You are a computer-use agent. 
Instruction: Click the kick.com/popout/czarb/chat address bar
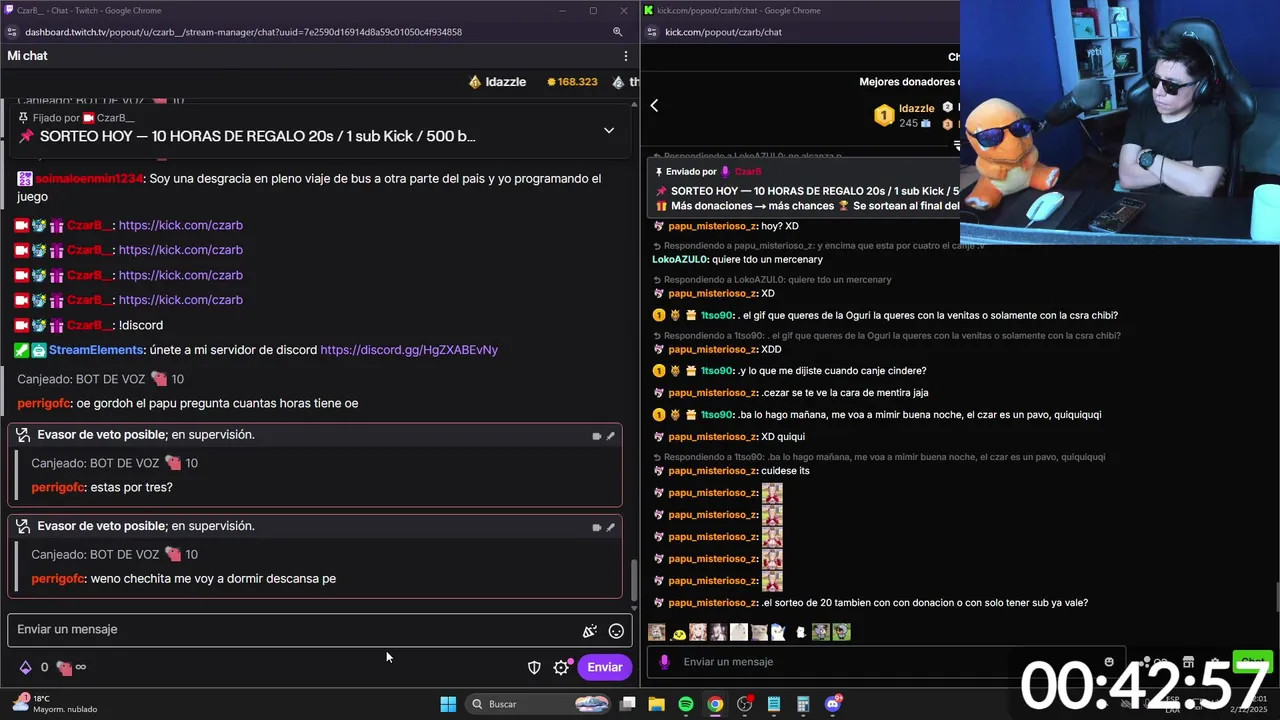[723, 32]
